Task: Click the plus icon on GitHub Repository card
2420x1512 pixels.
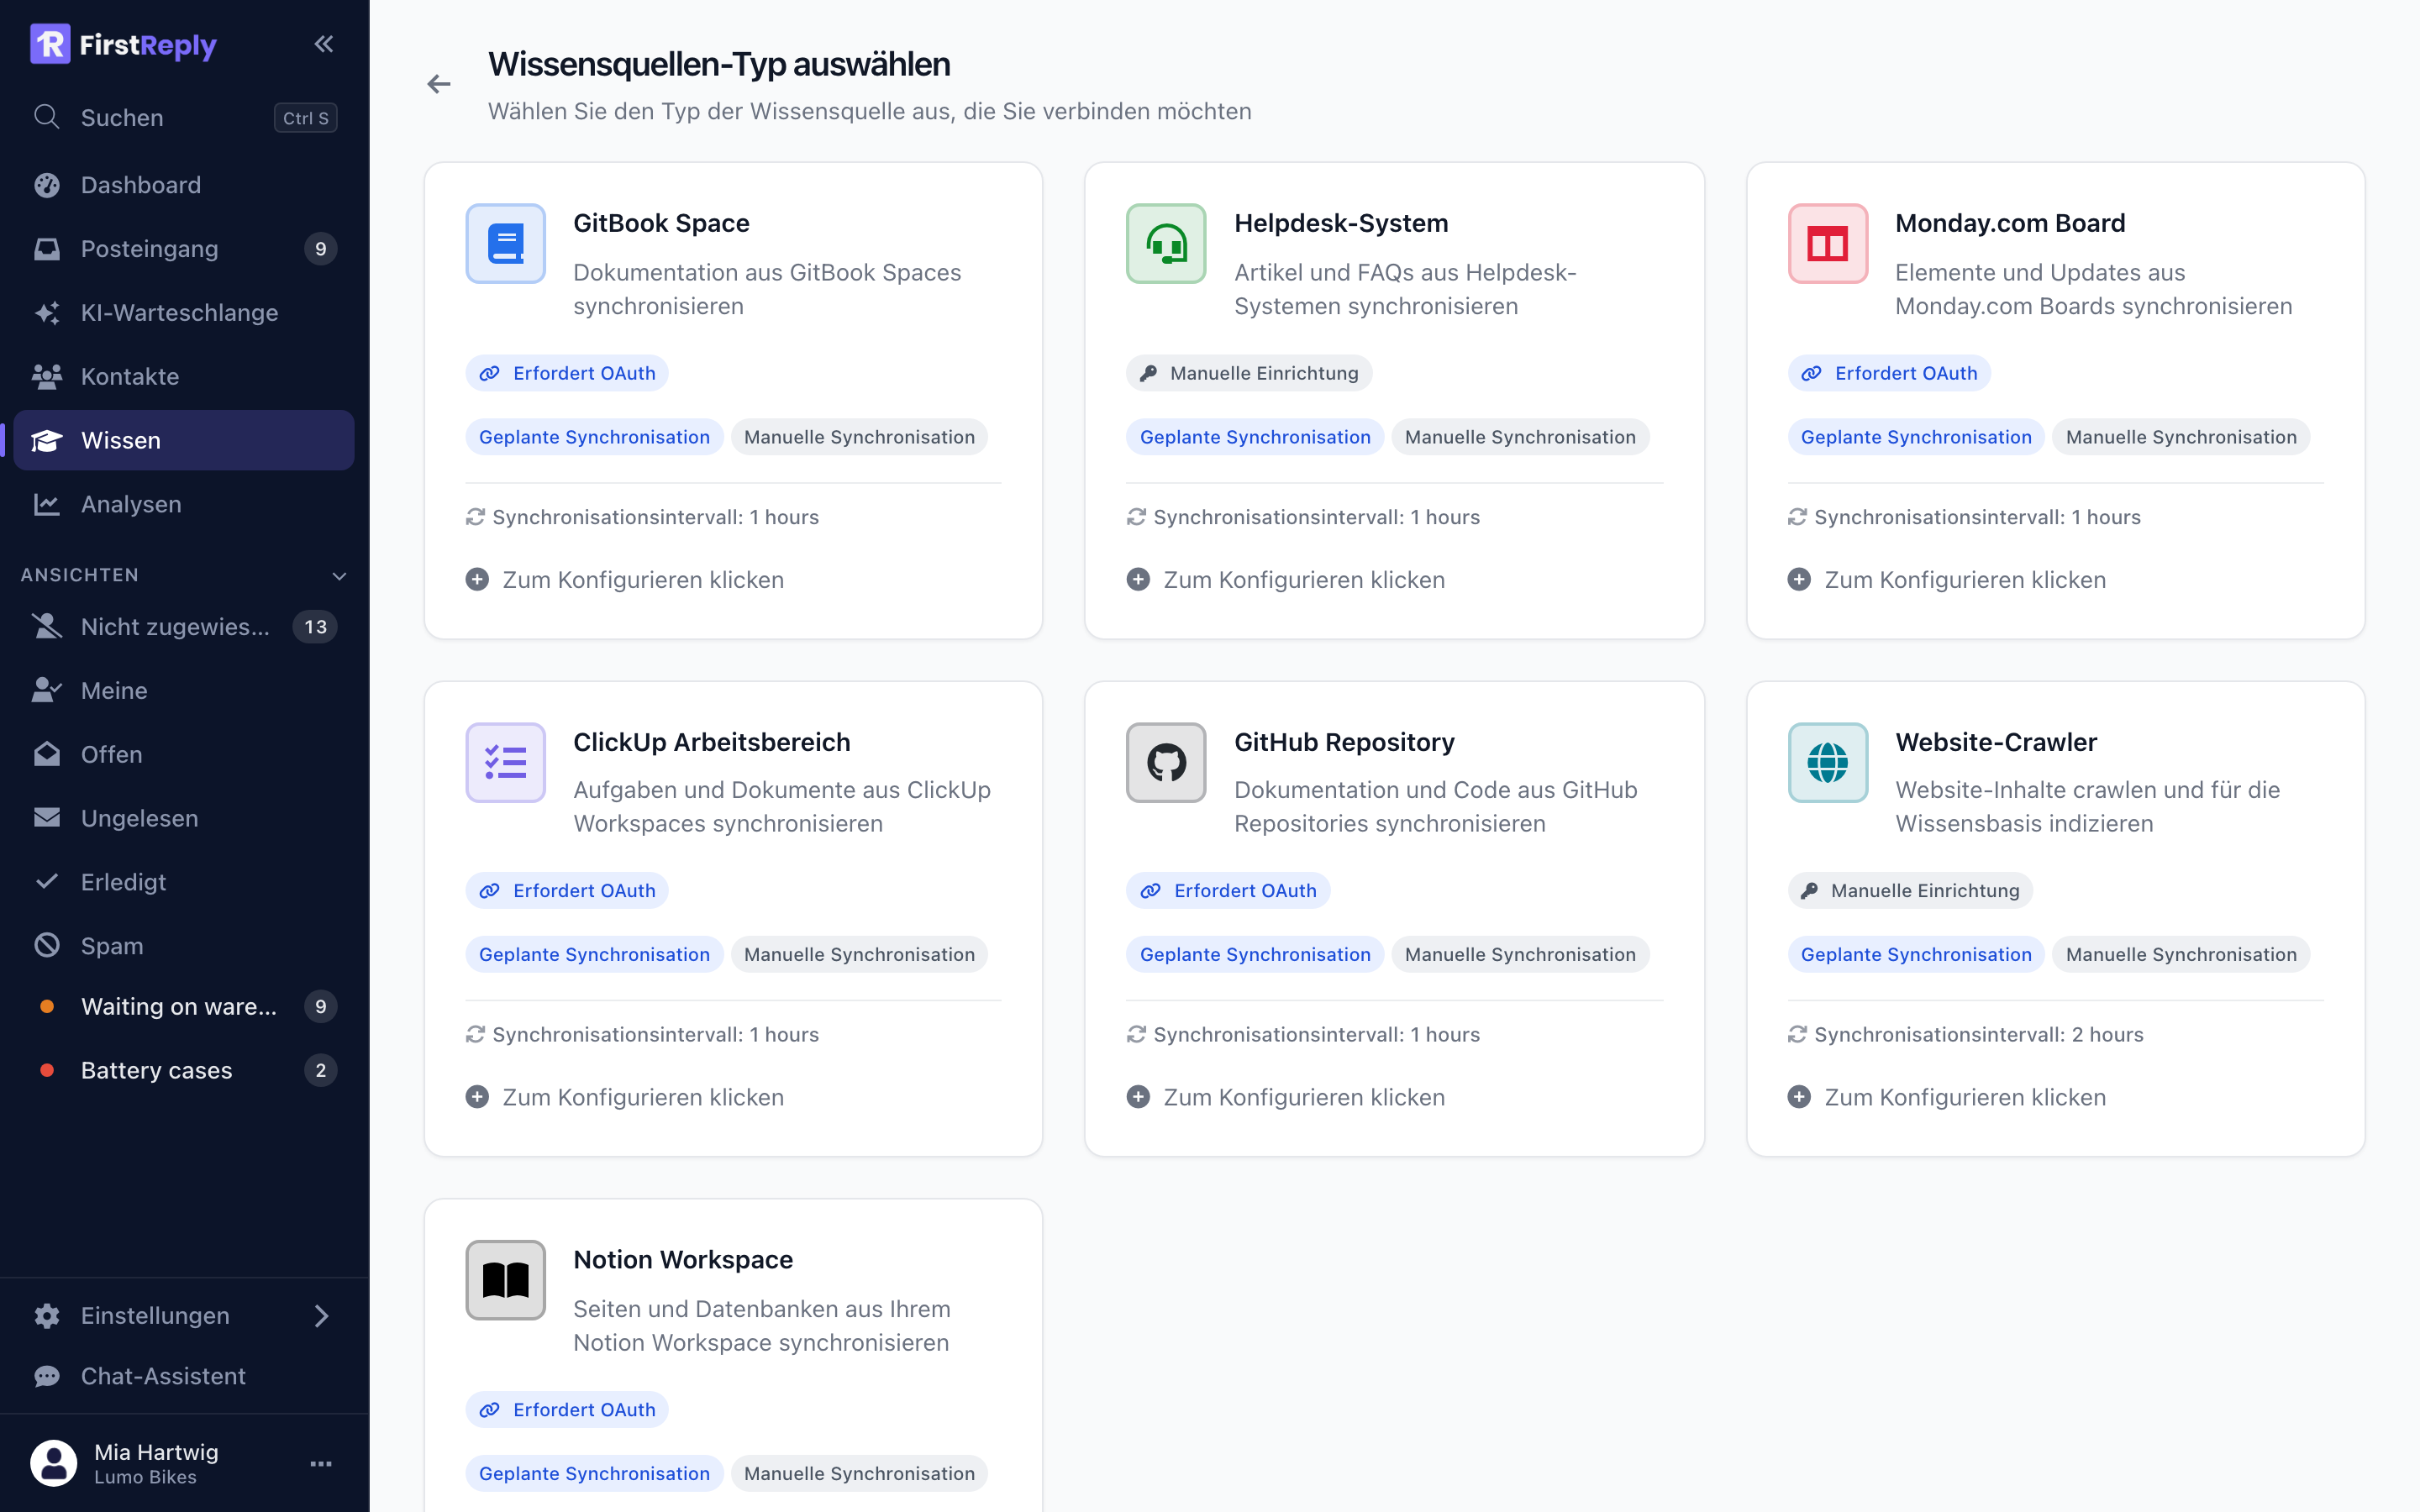Action: point(1138,1097)
